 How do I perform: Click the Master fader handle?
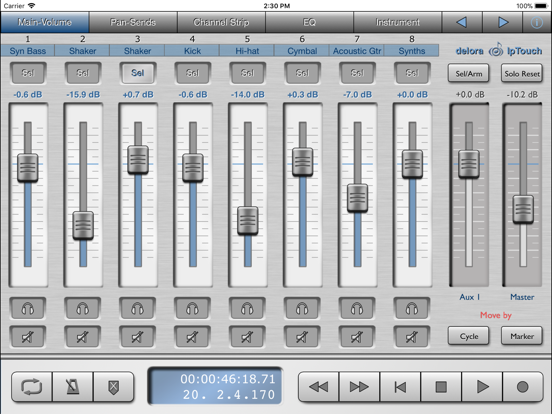(x=523, y=209)
